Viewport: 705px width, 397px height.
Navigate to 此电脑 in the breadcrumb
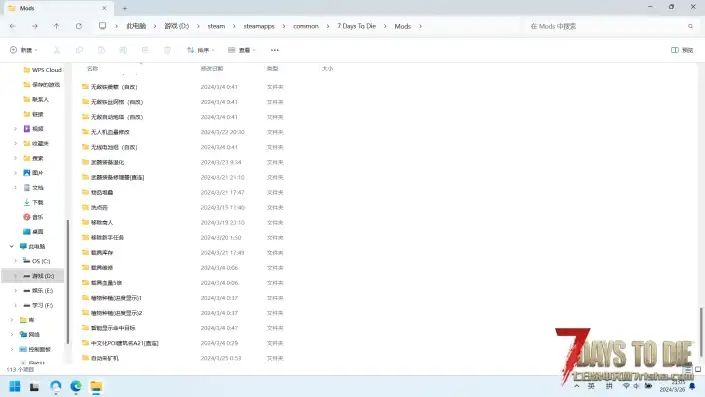(136, 26)
